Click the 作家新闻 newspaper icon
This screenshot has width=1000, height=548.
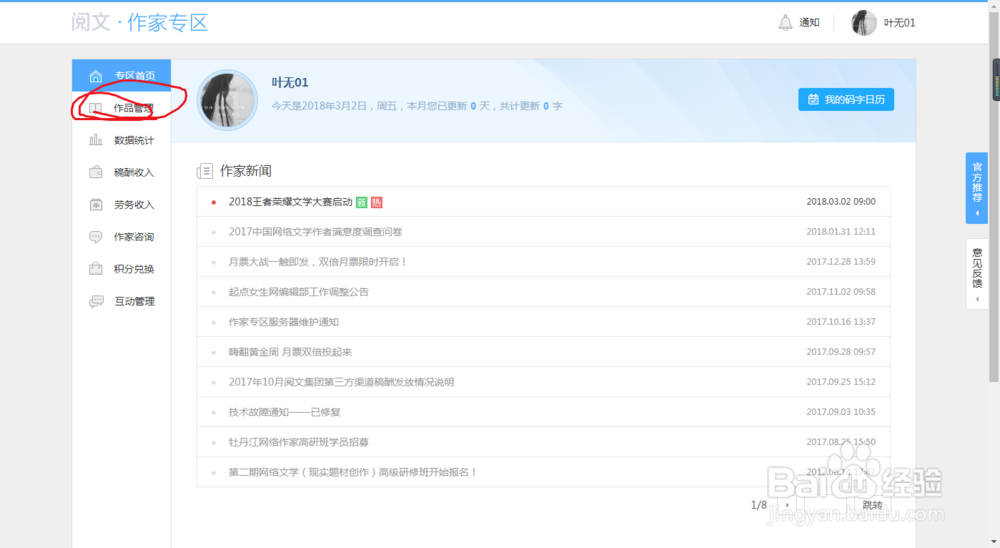coord(205,171)
